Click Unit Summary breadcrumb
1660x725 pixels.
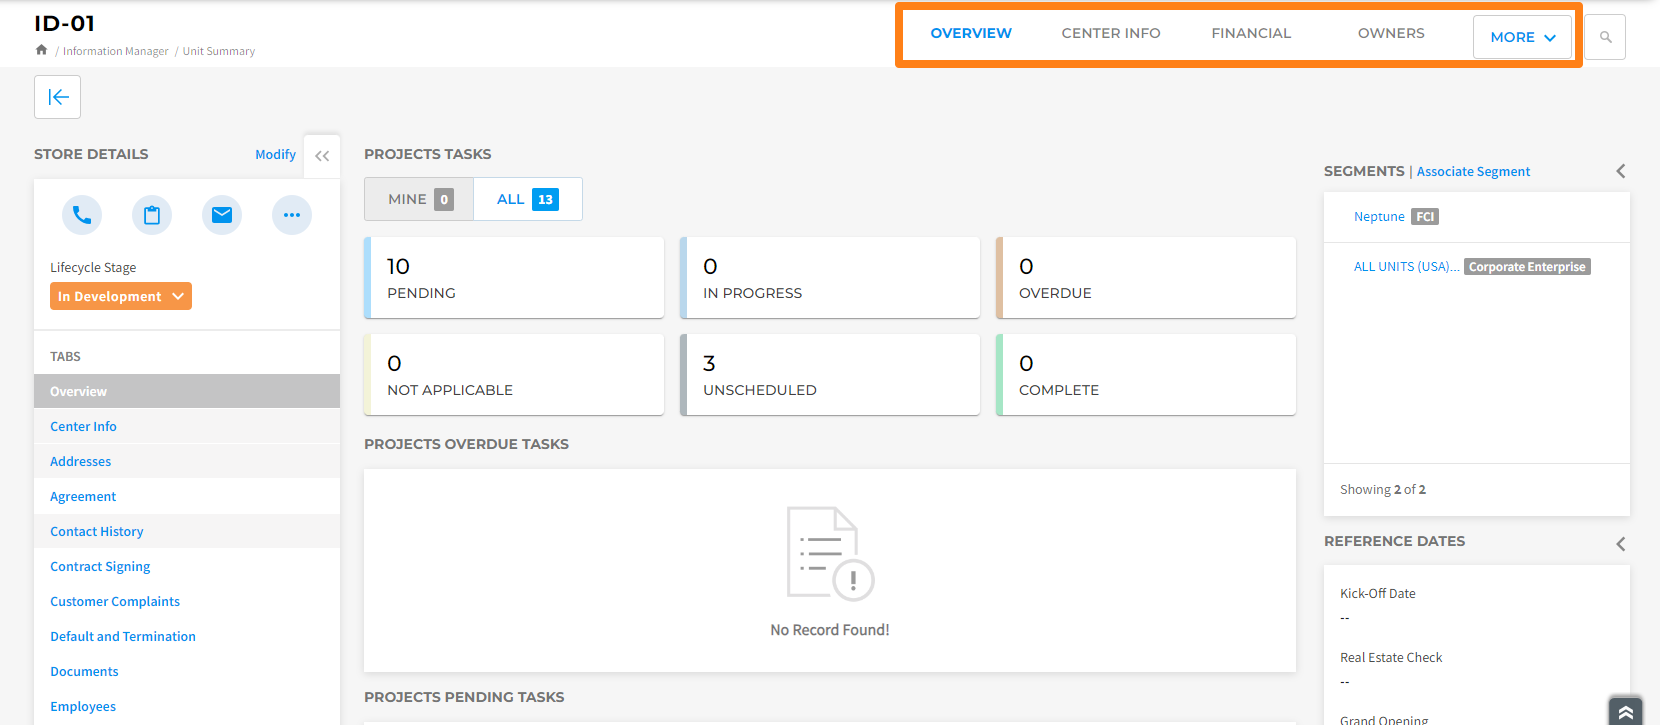pos(219,51)
